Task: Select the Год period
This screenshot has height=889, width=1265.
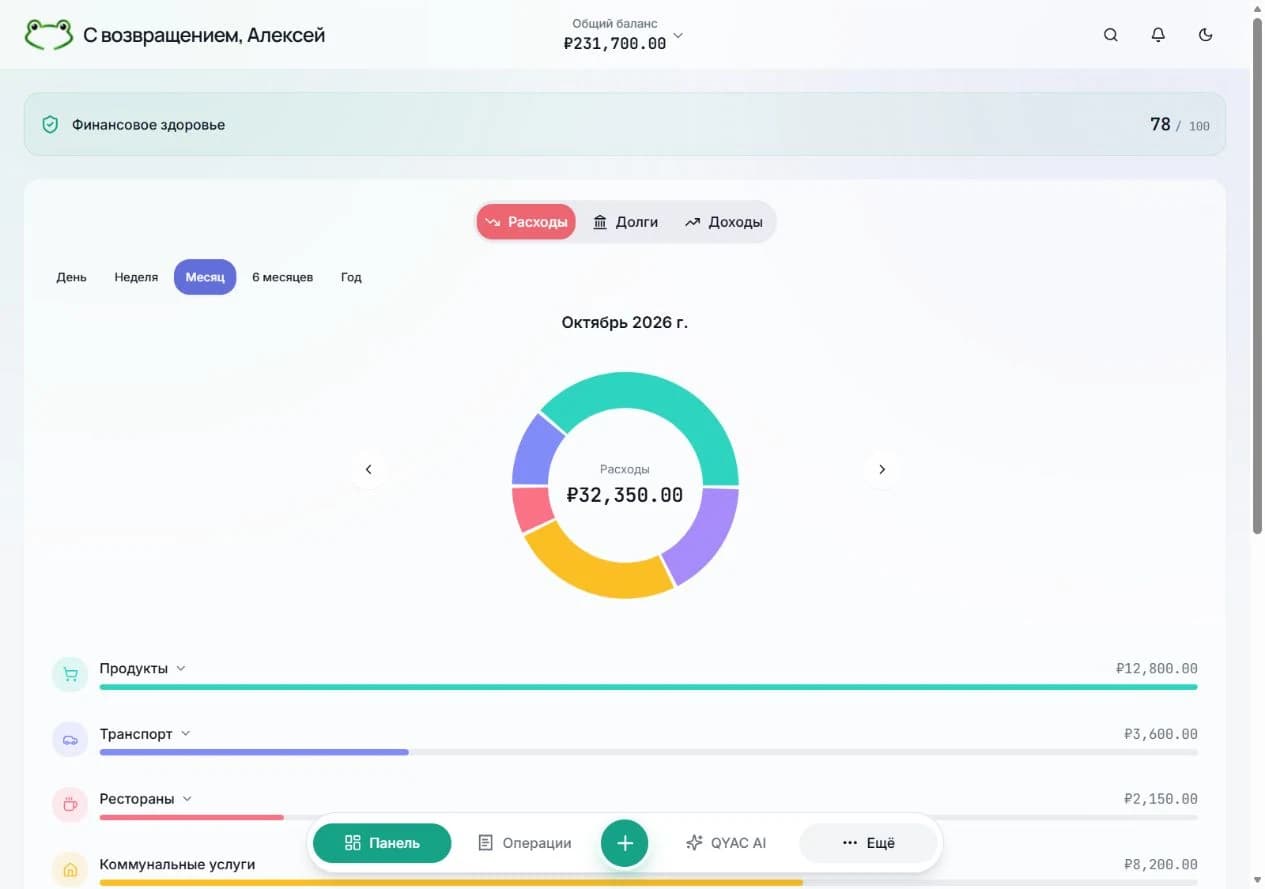Action: [351, 277]
